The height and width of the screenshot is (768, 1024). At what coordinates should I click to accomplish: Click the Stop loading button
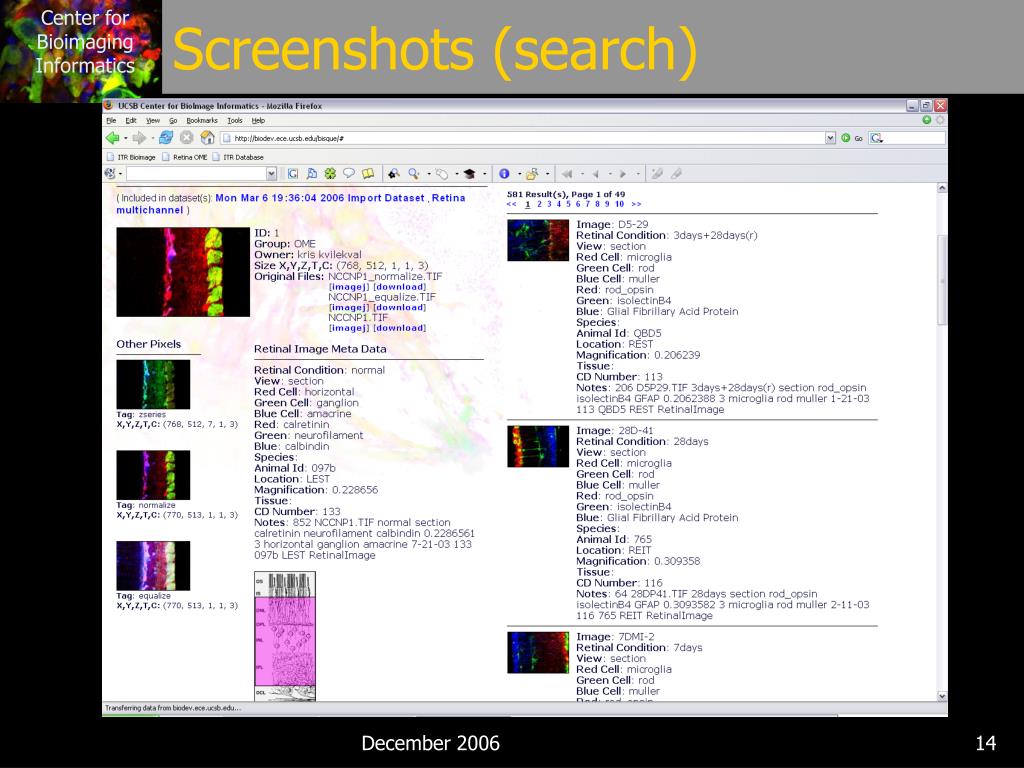pyautogui.click(x=187, y=138)
